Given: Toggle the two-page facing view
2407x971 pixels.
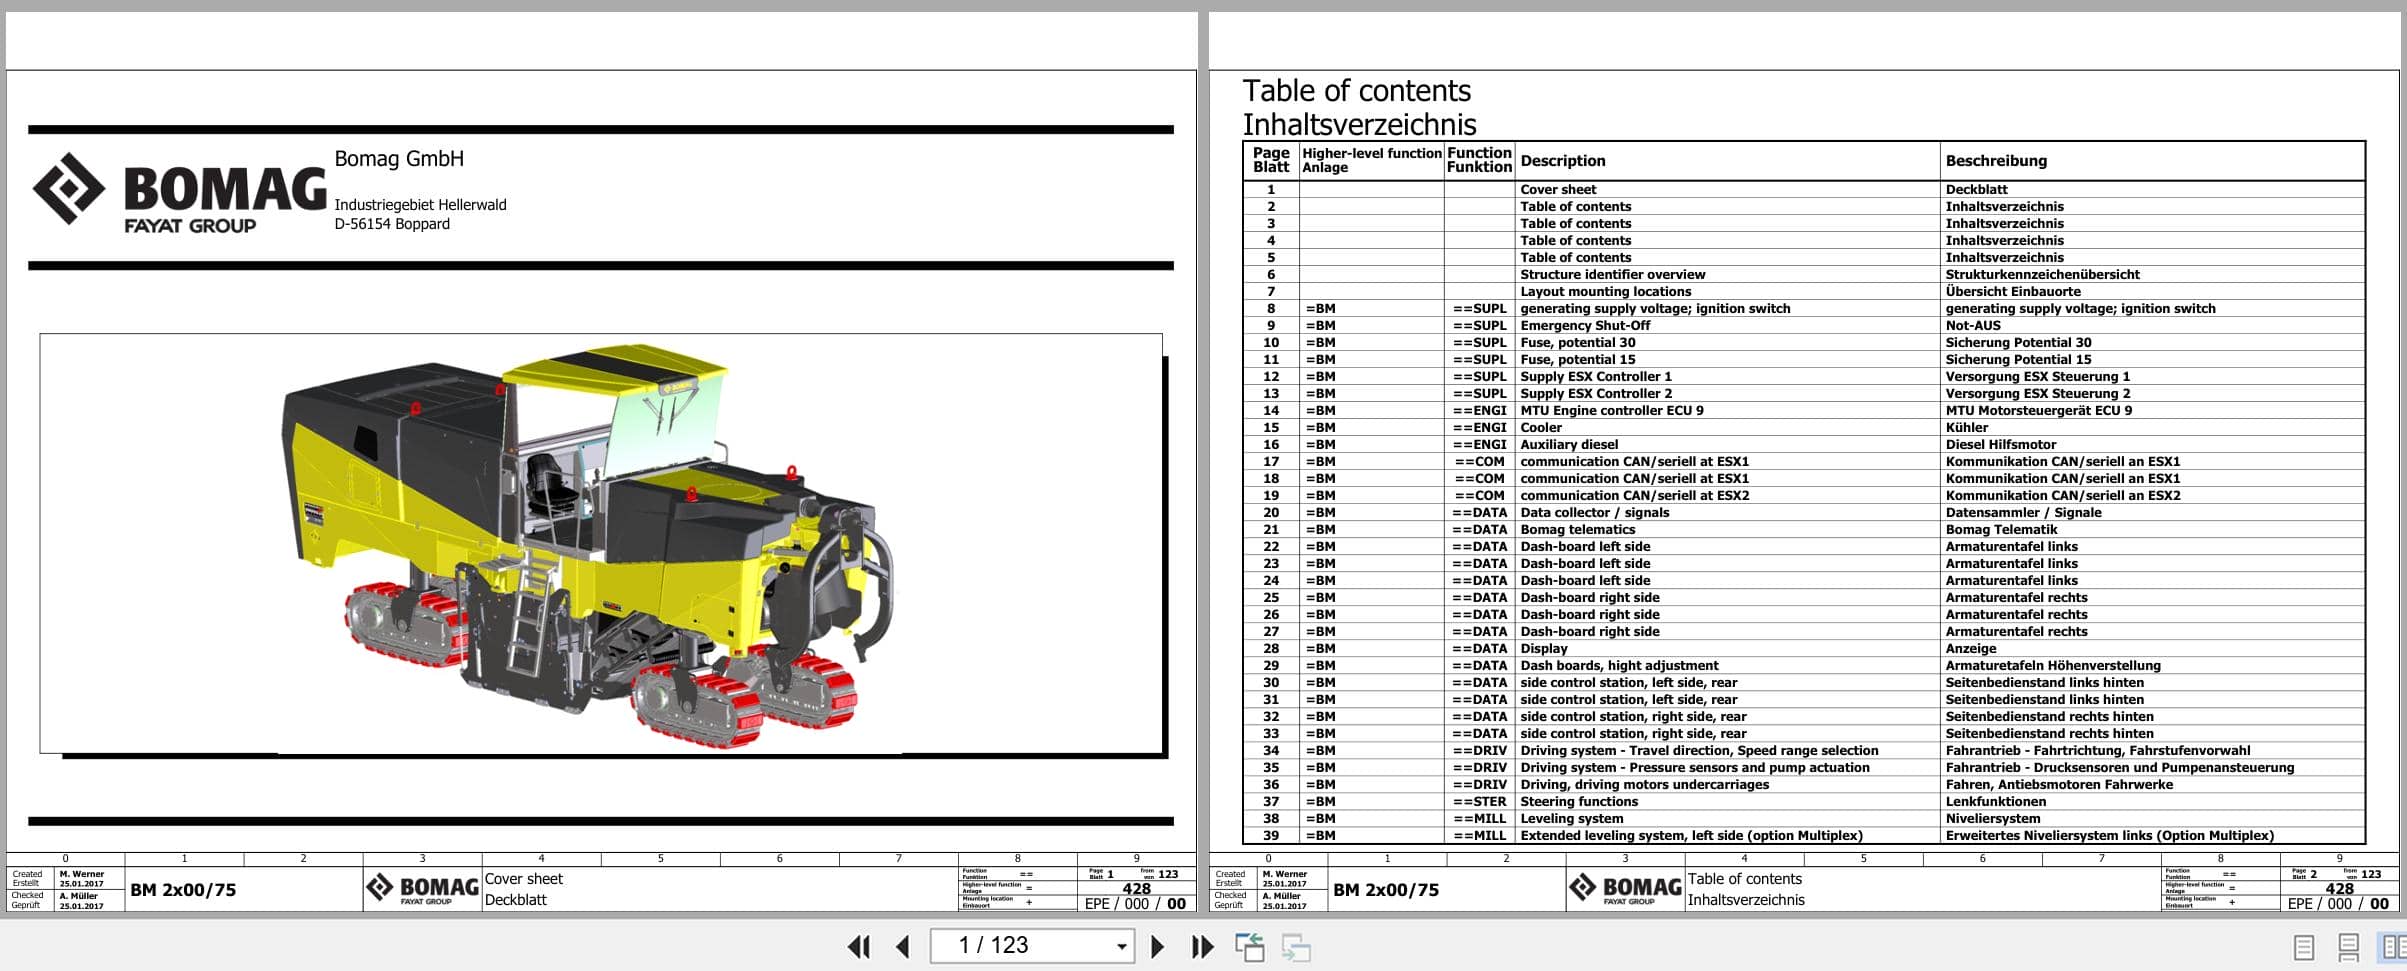Looking at the screenshot, I should (2391, 945).
